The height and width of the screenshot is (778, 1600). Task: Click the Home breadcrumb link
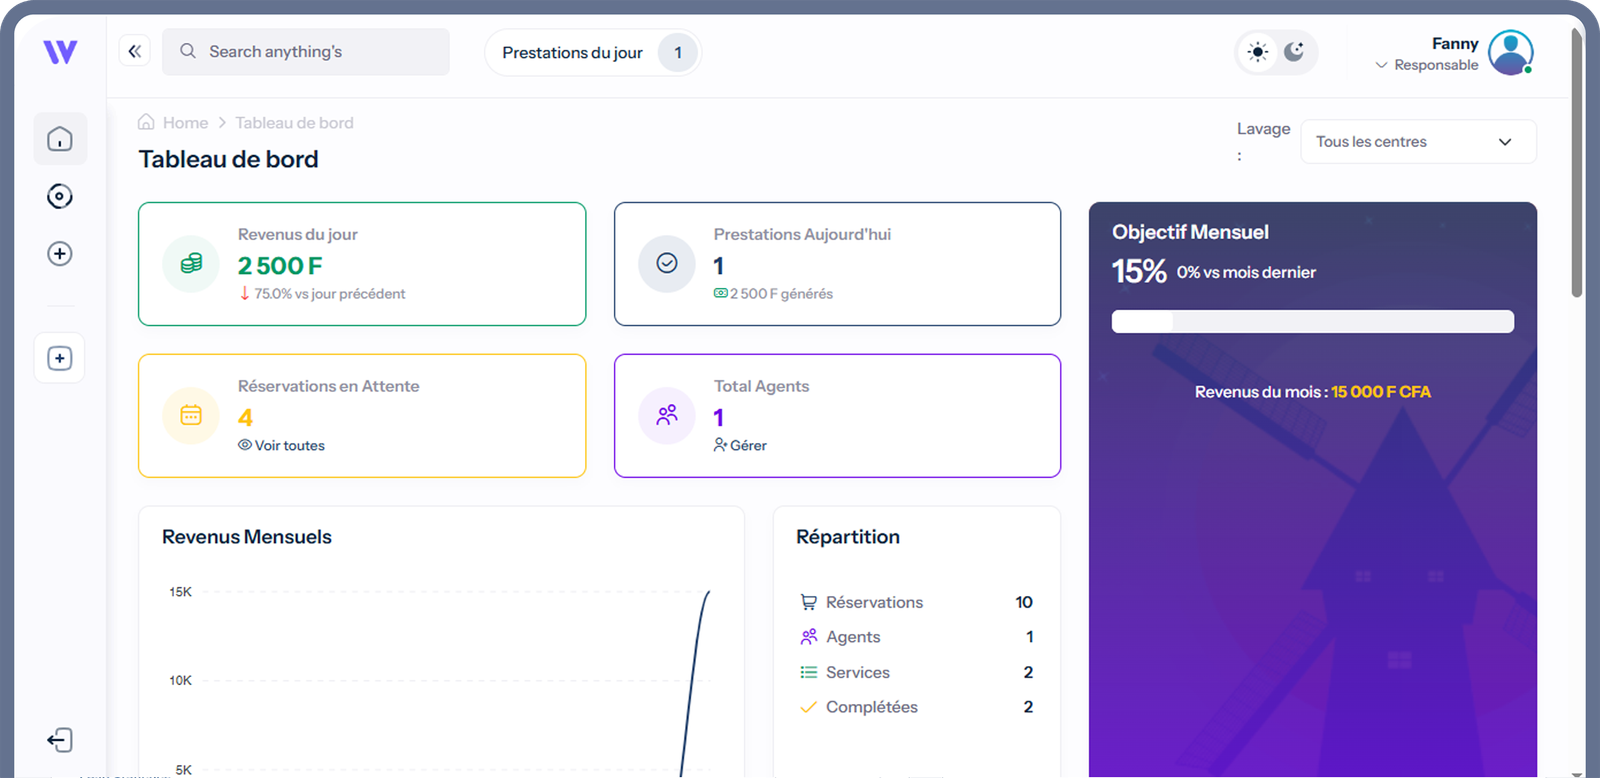[x=185, y=123]
